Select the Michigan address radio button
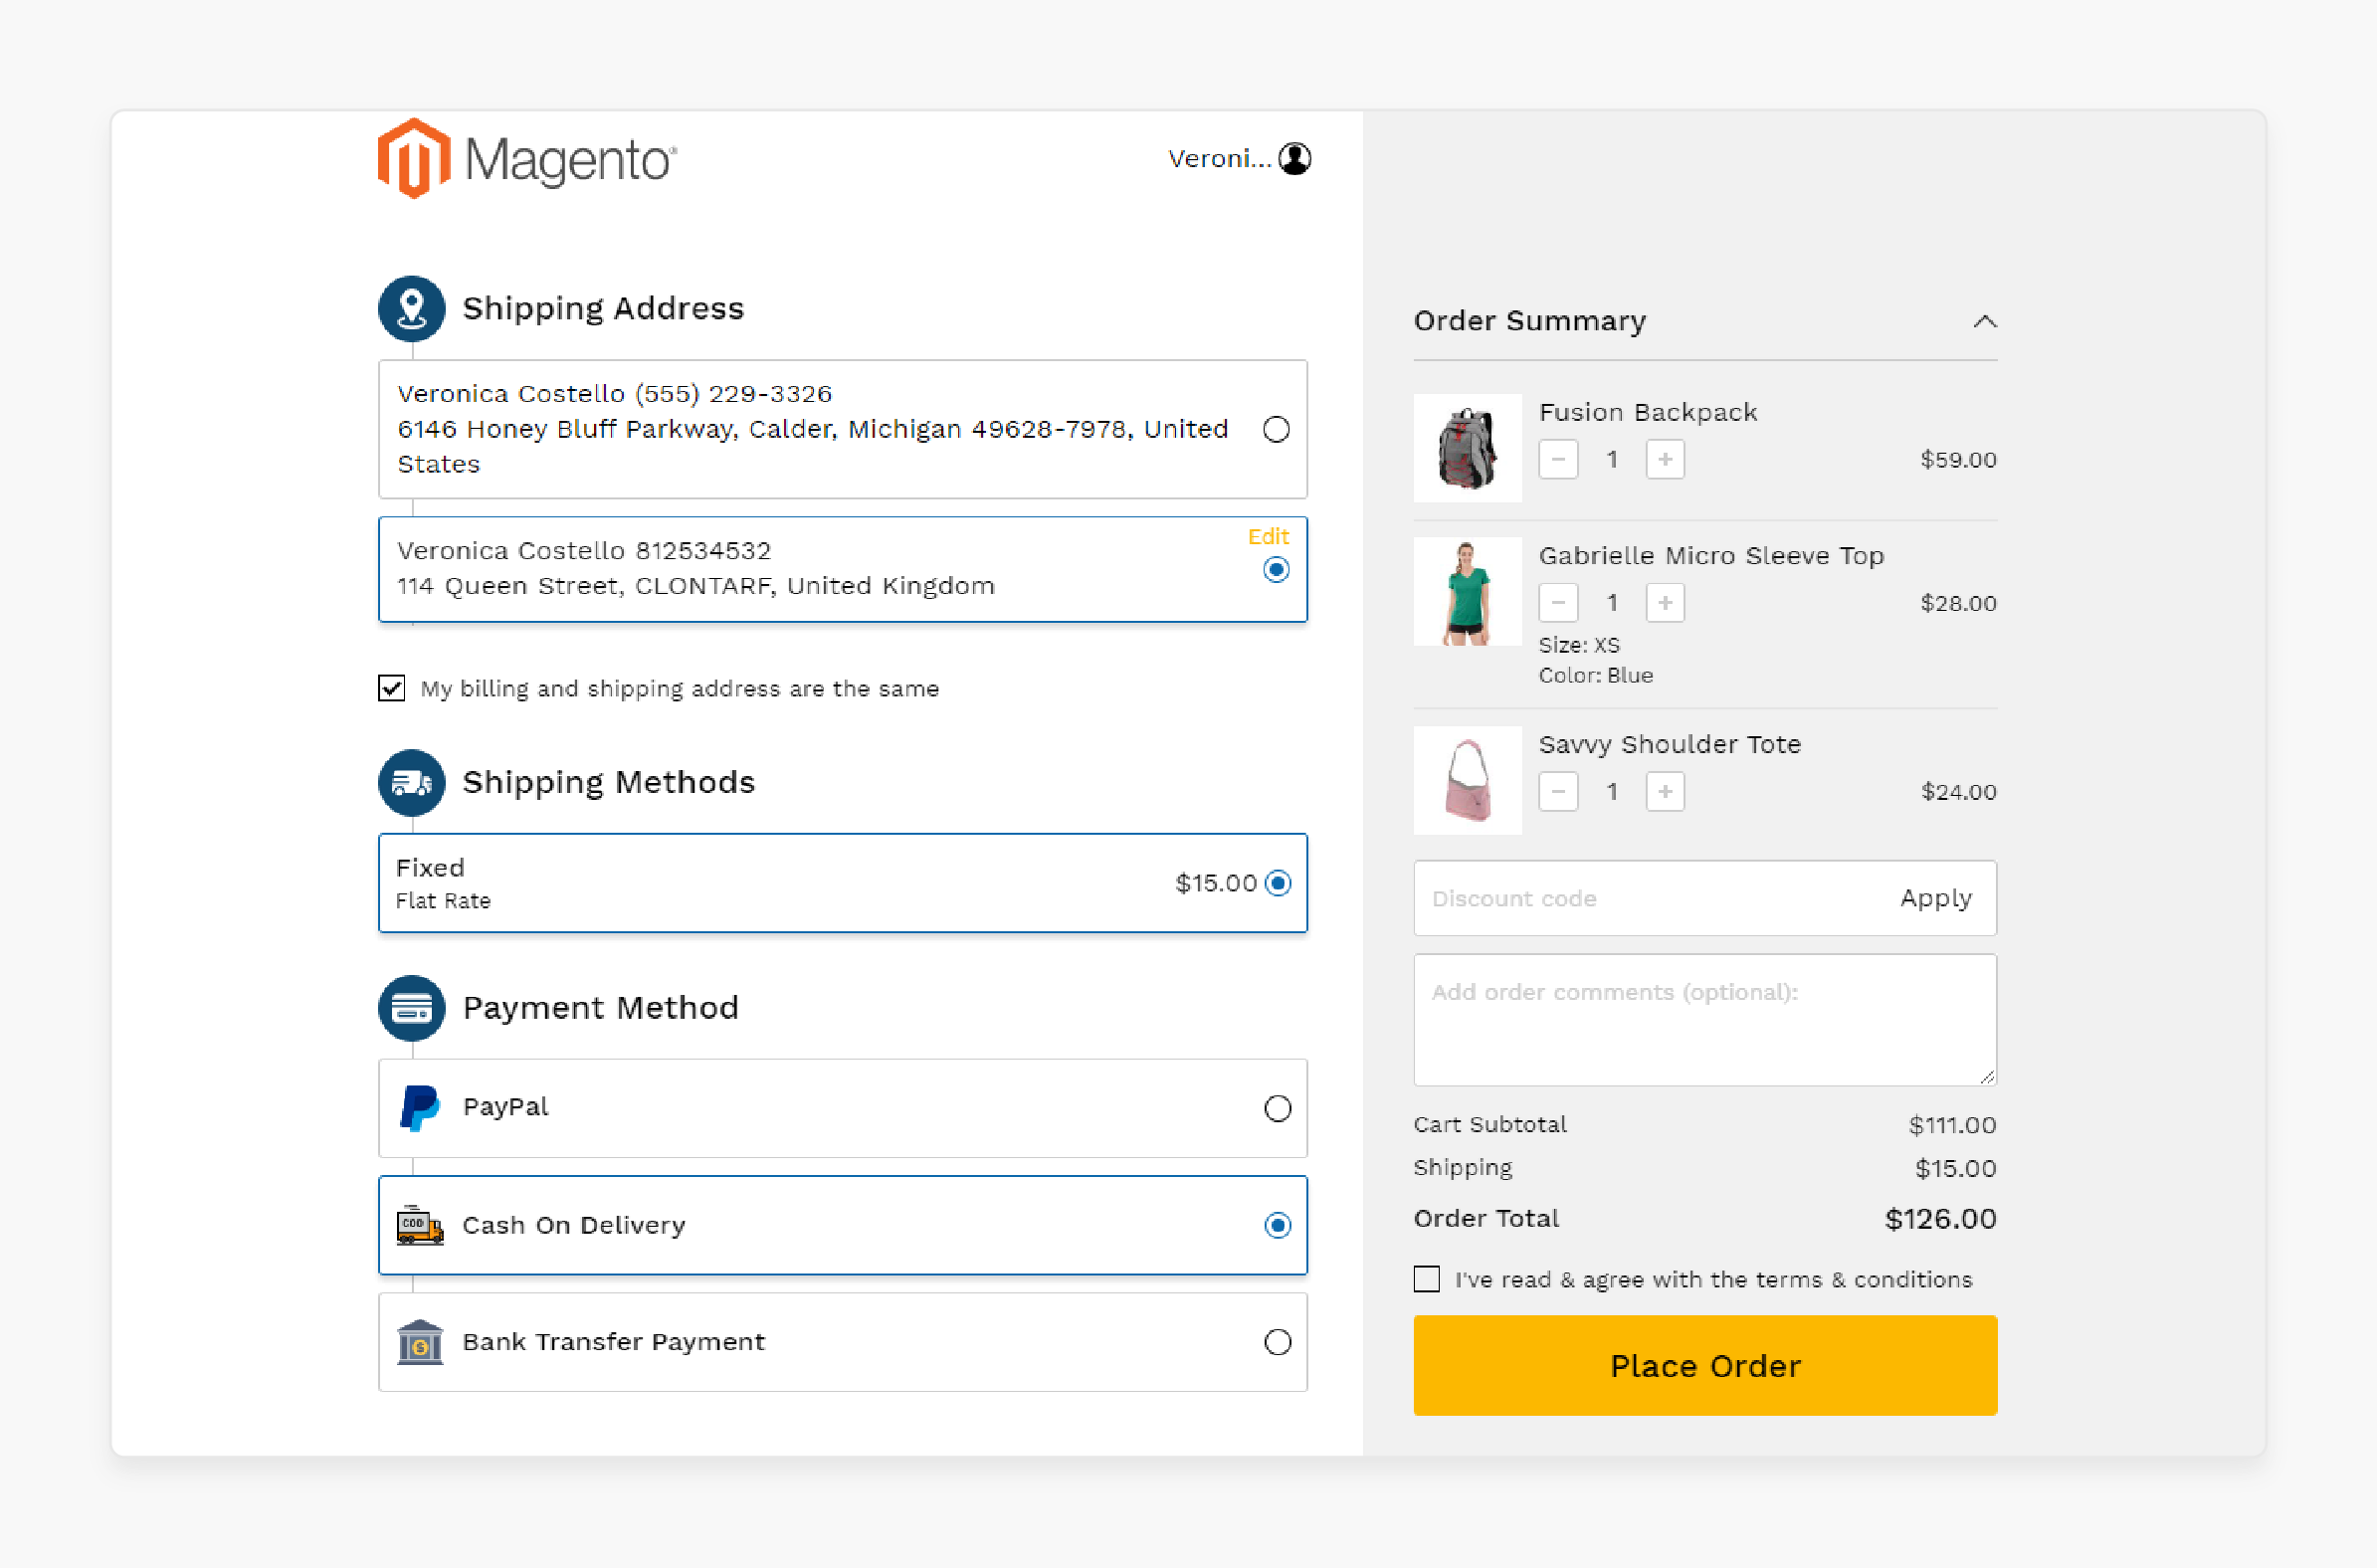Viewport: 2377px width, 1568px height. (x=1276, y=429)
